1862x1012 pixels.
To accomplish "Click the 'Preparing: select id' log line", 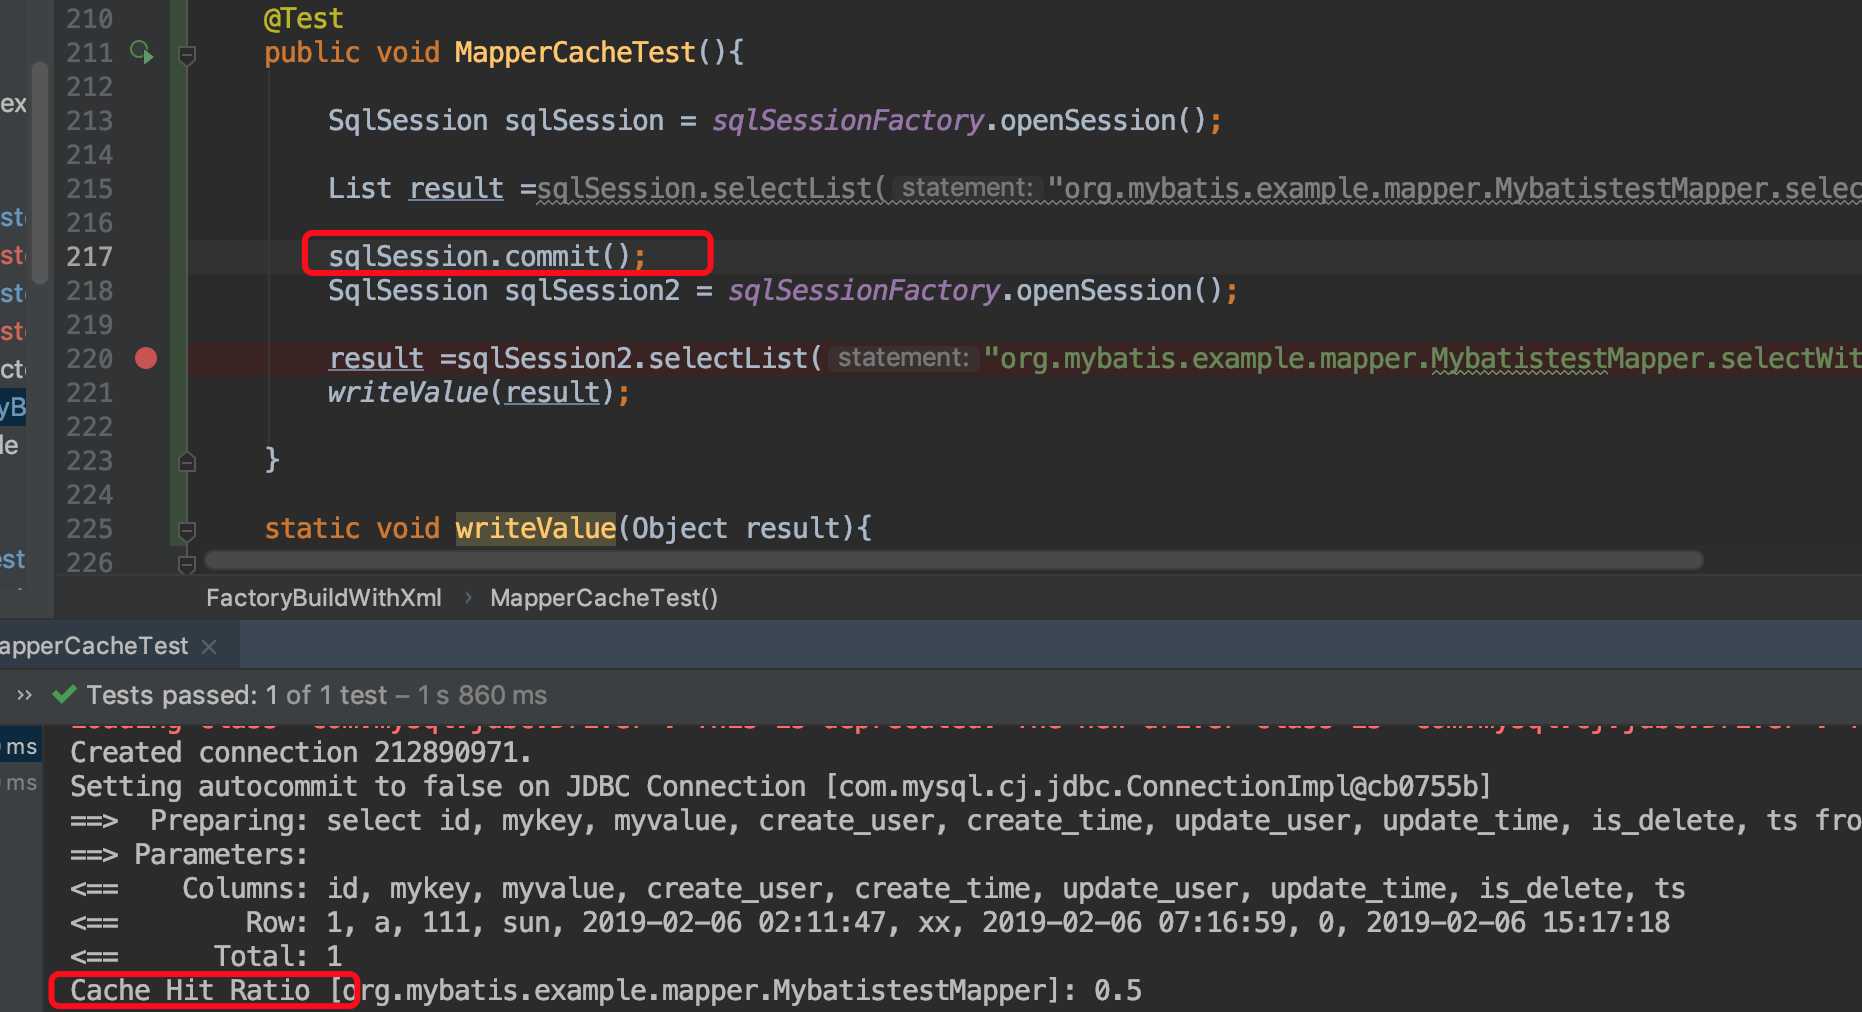I will pos(965,820).
